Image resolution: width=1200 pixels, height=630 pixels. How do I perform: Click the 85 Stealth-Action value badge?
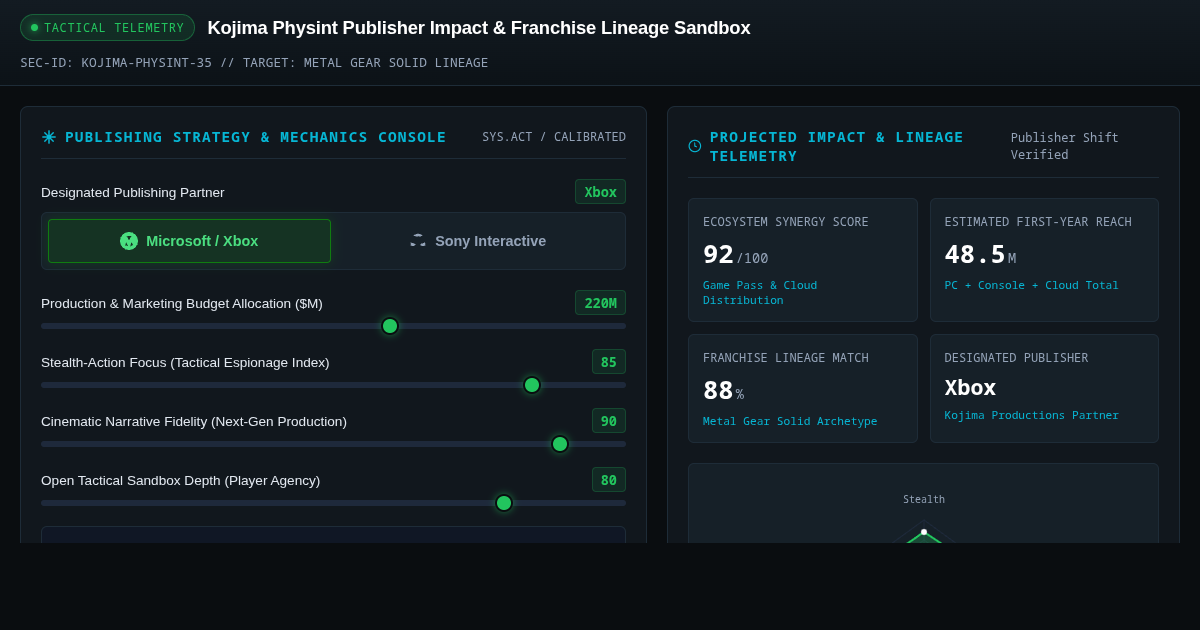tap(609, 362)
